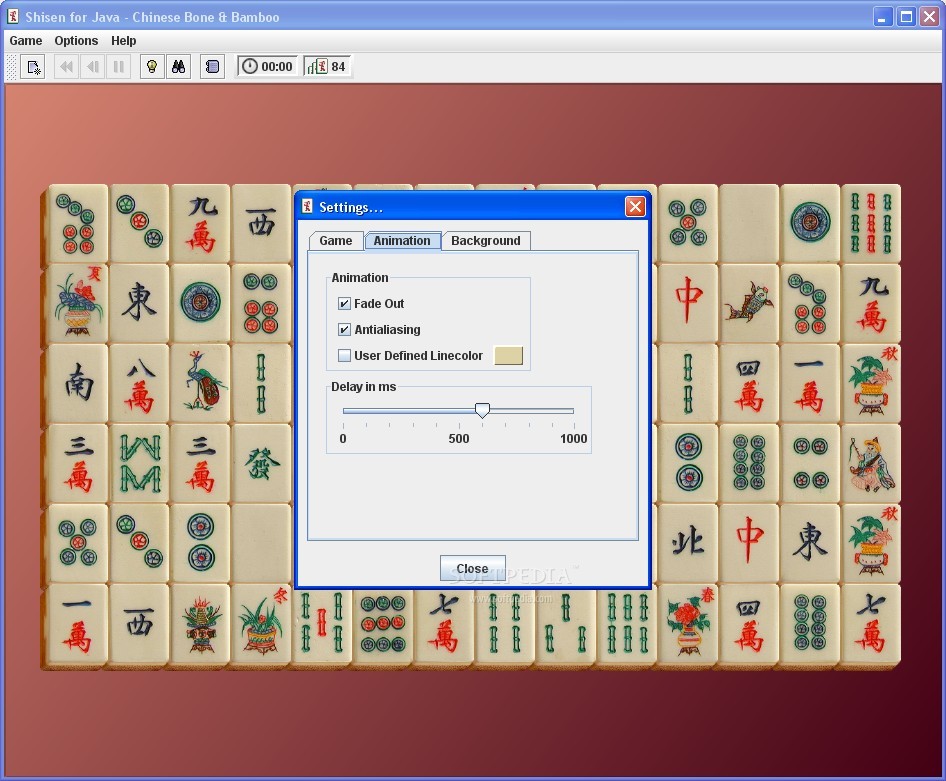Select the nine circles tile

pyautogui.click(x=383, y=624)
